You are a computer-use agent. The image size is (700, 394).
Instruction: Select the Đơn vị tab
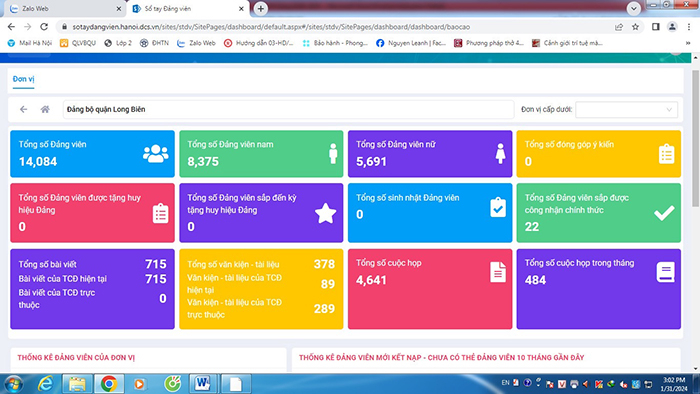[23, 79]
